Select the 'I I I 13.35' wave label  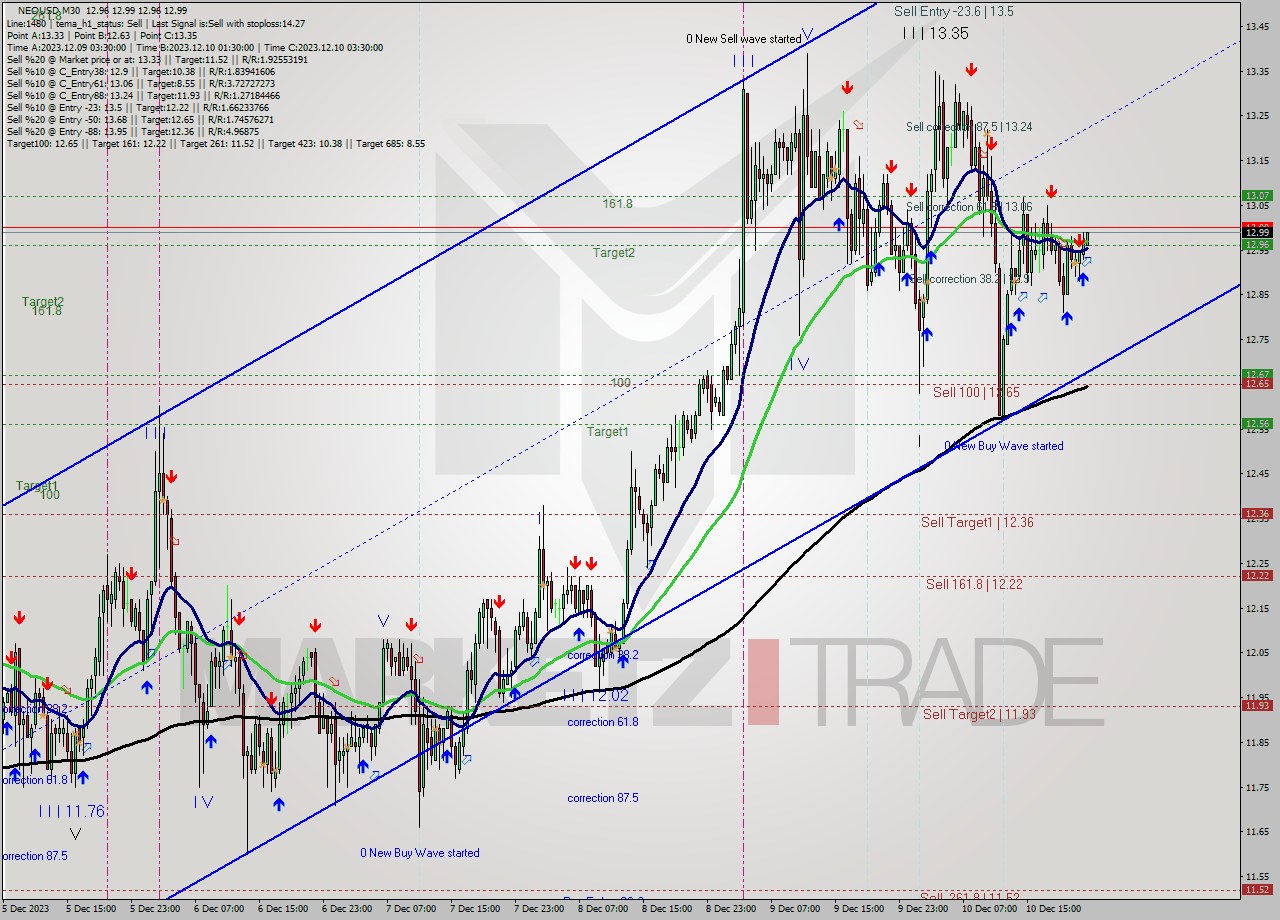935,33
